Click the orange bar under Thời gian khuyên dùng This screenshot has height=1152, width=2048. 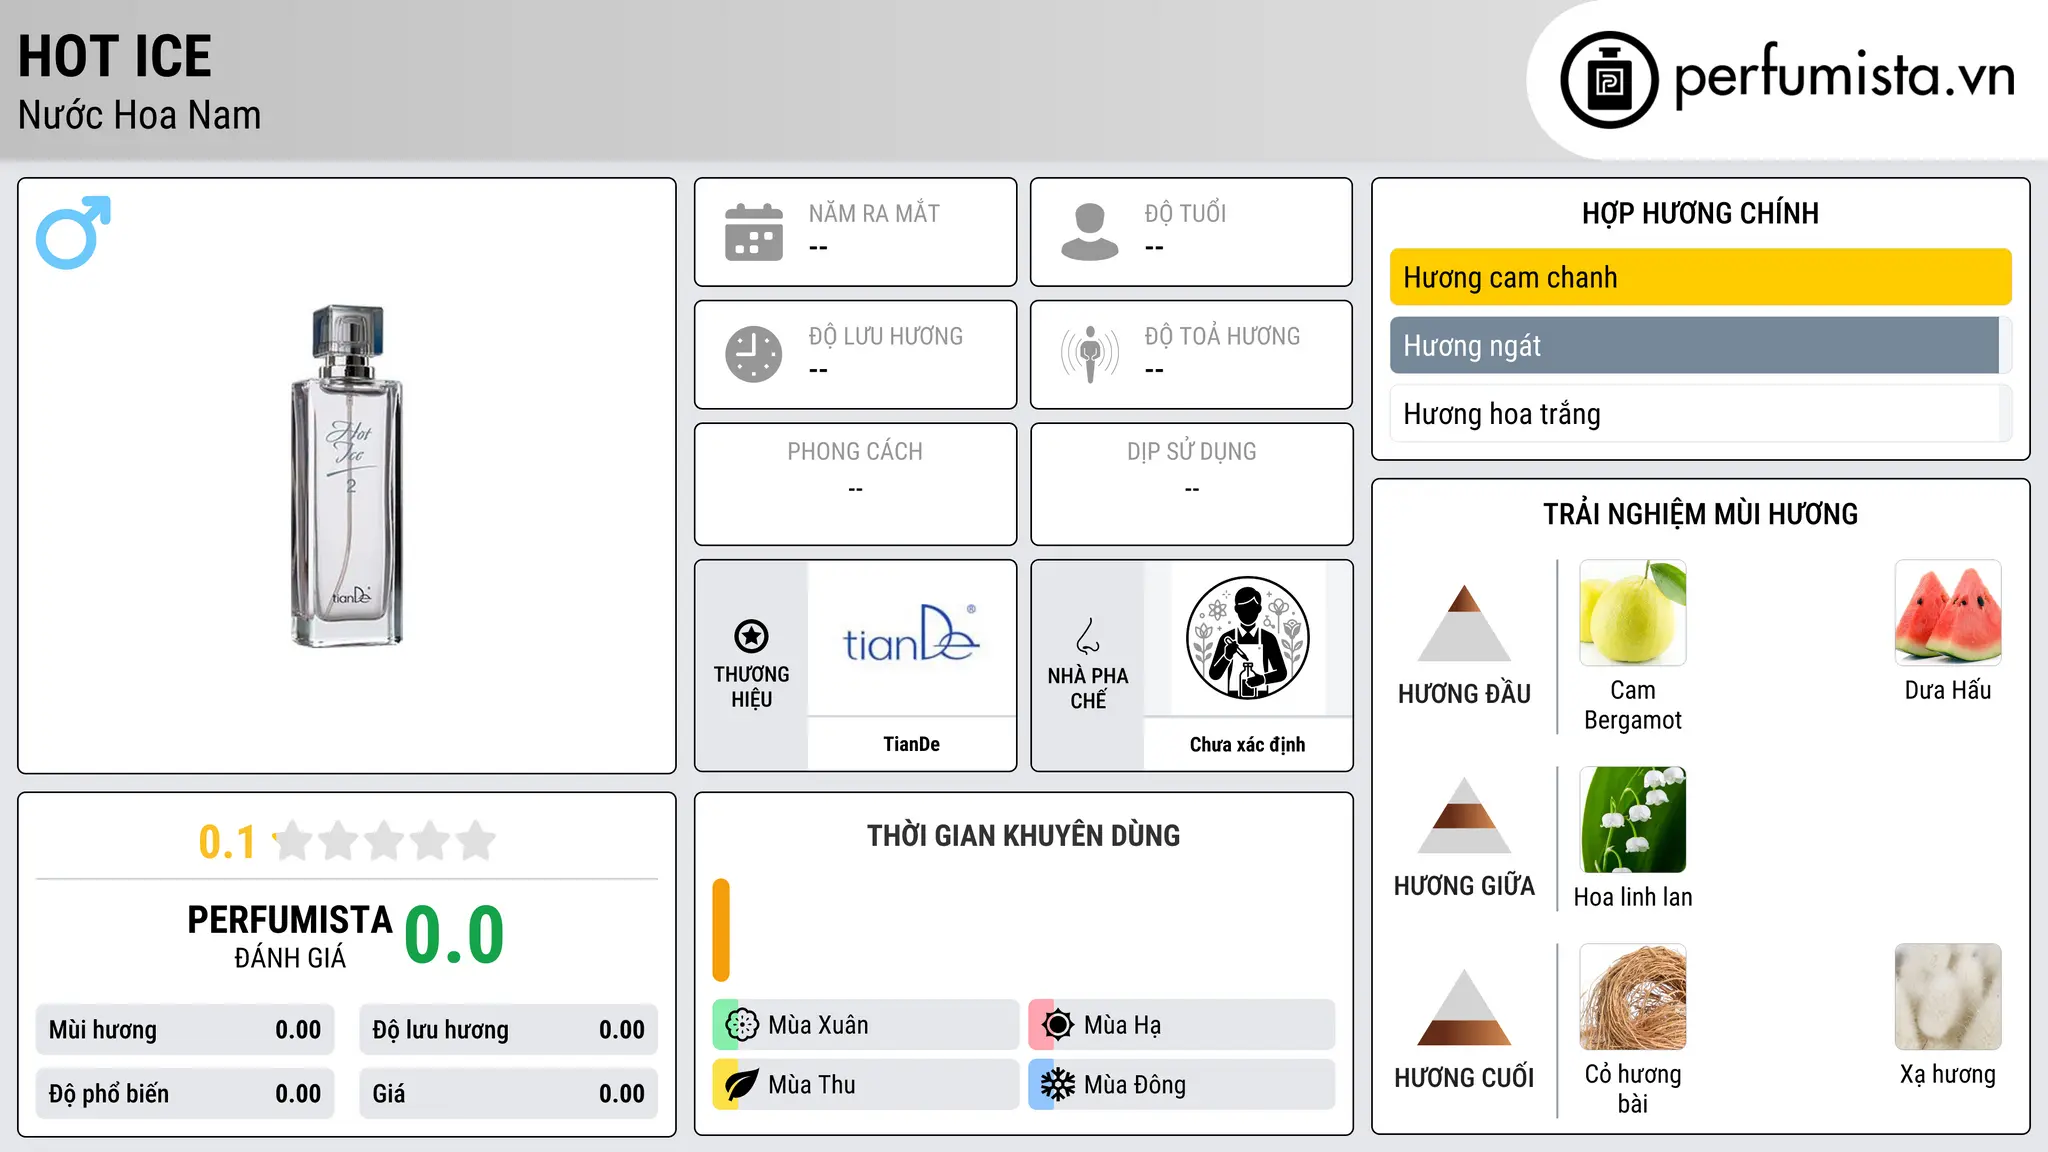(x=721, y=930)
